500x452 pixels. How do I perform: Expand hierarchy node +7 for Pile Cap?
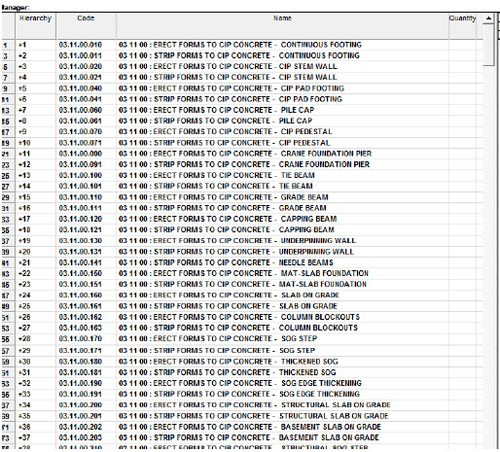(x=22, y=110)
